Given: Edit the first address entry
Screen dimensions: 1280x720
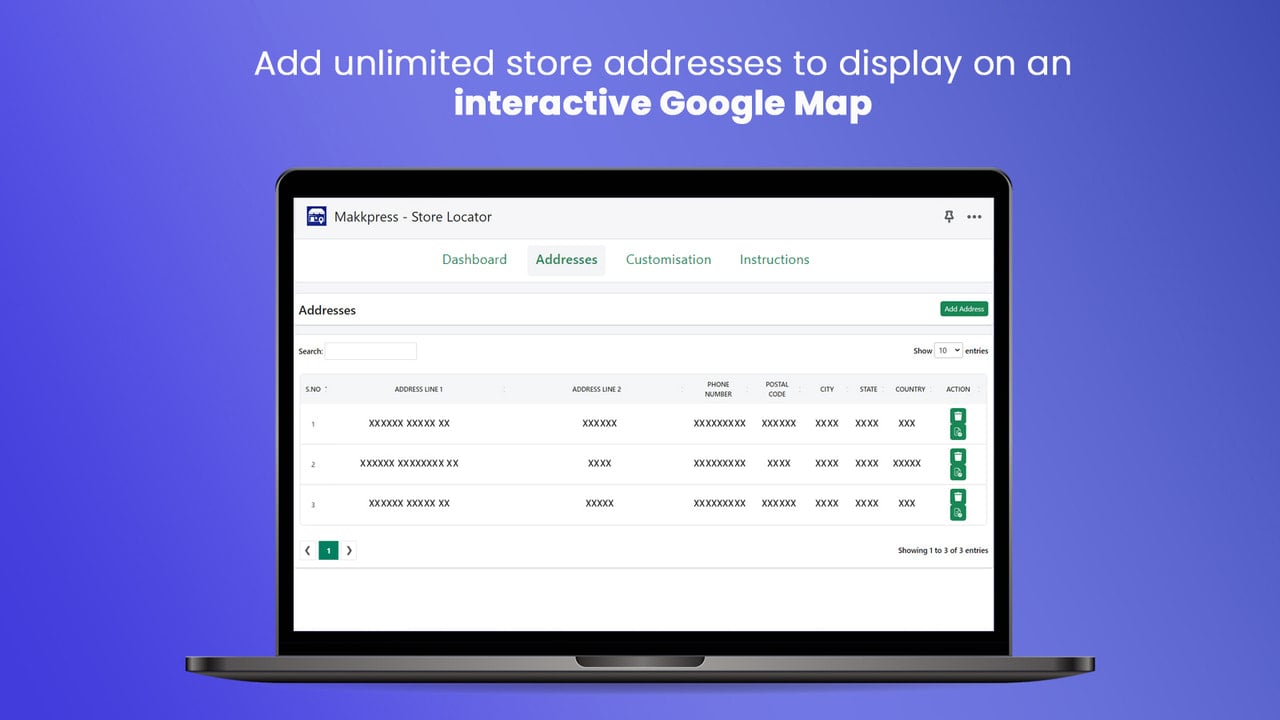Looking at the screenshot, I should tap(958, 432).
